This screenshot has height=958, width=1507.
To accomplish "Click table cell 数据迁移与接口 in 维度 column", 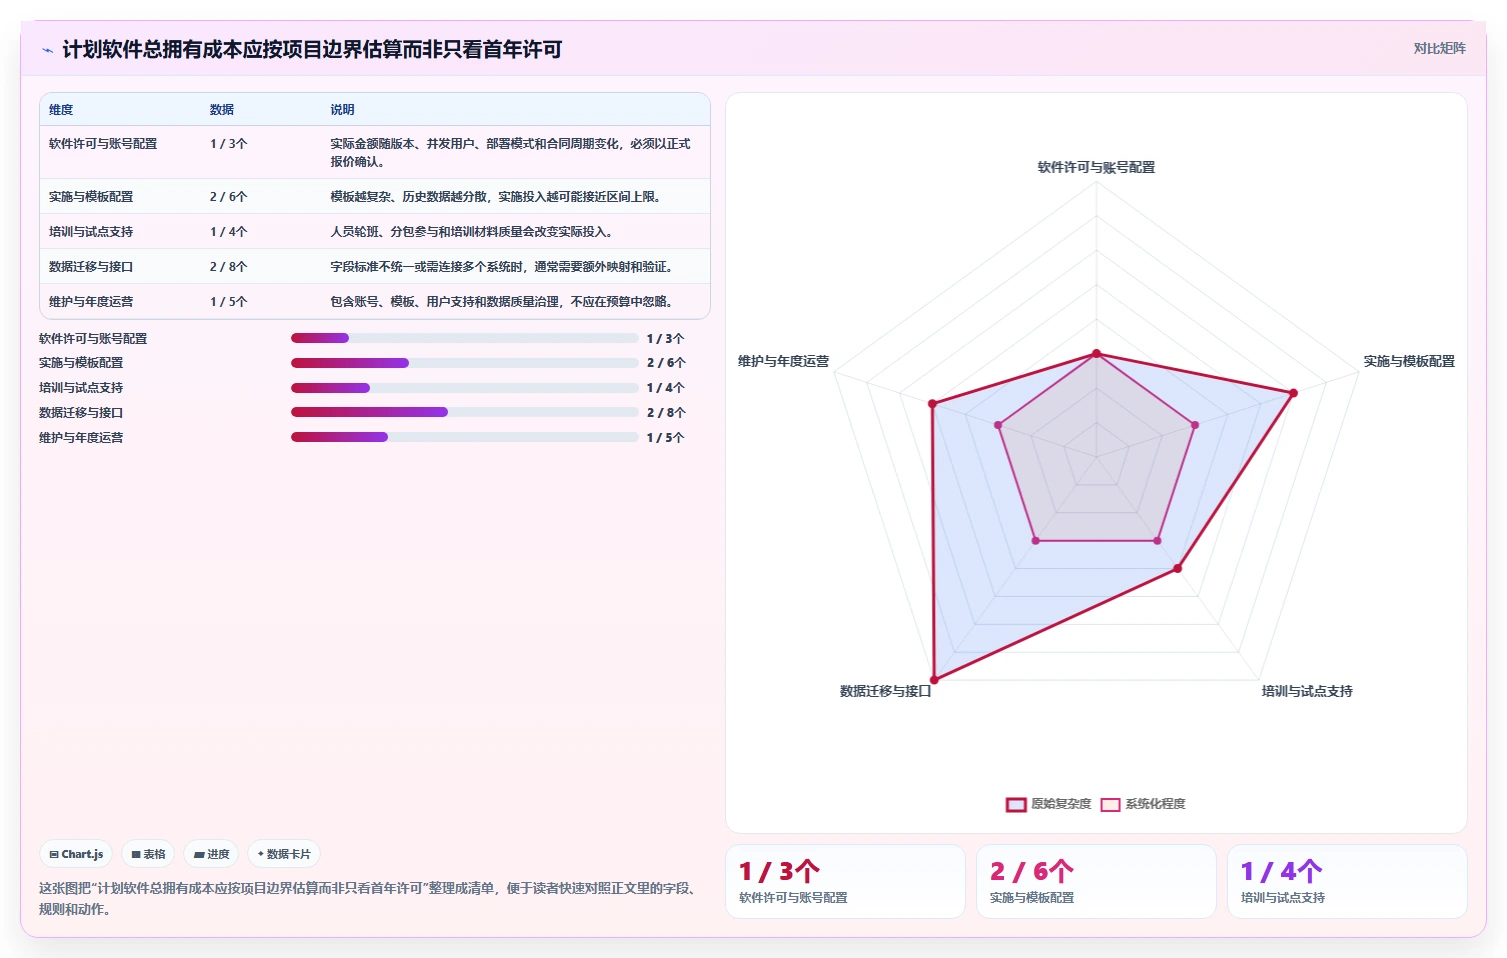I will (91, 267).
